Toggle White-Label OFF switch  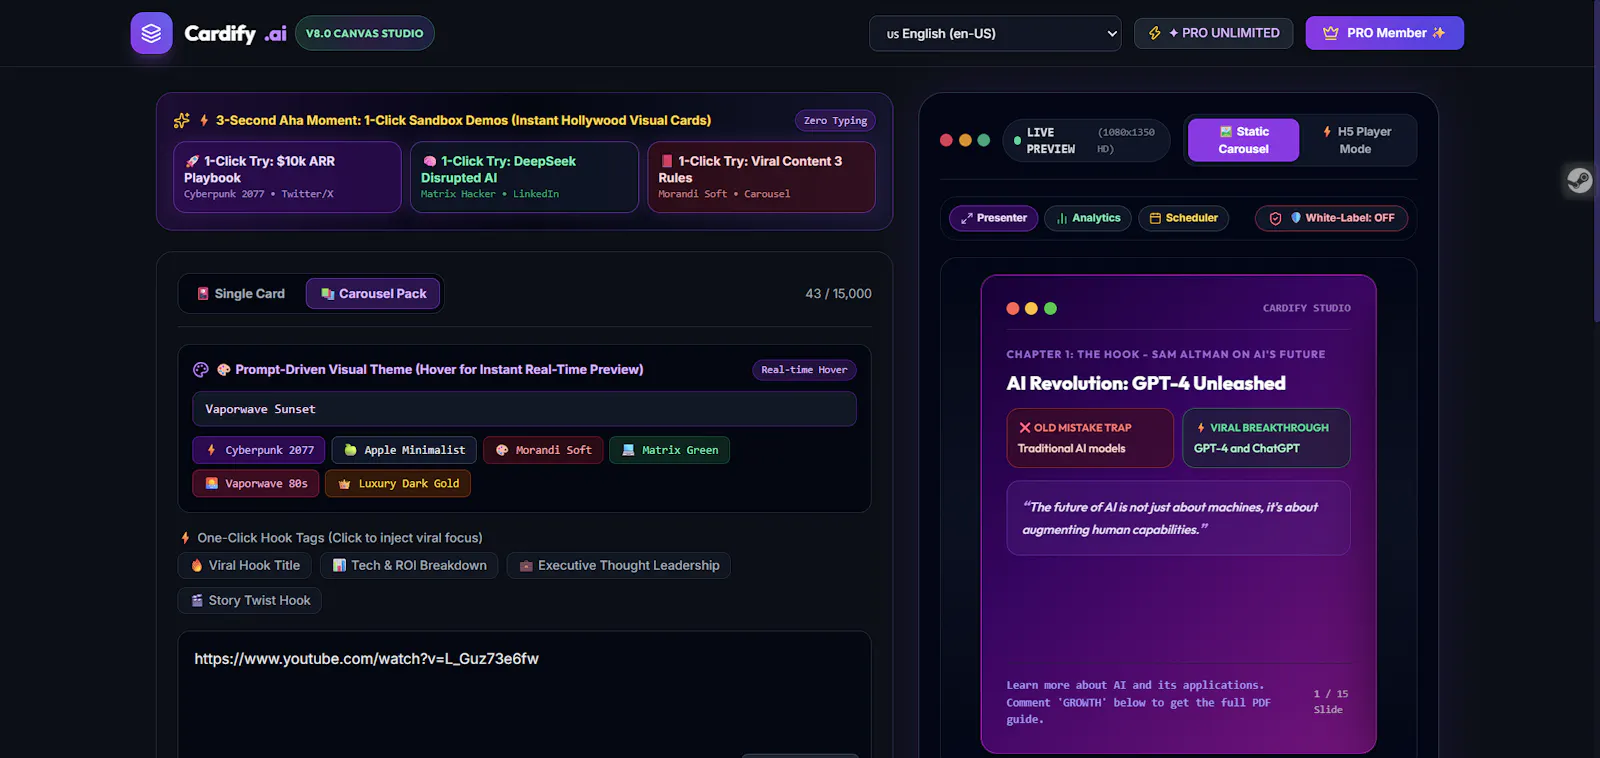1331,218
